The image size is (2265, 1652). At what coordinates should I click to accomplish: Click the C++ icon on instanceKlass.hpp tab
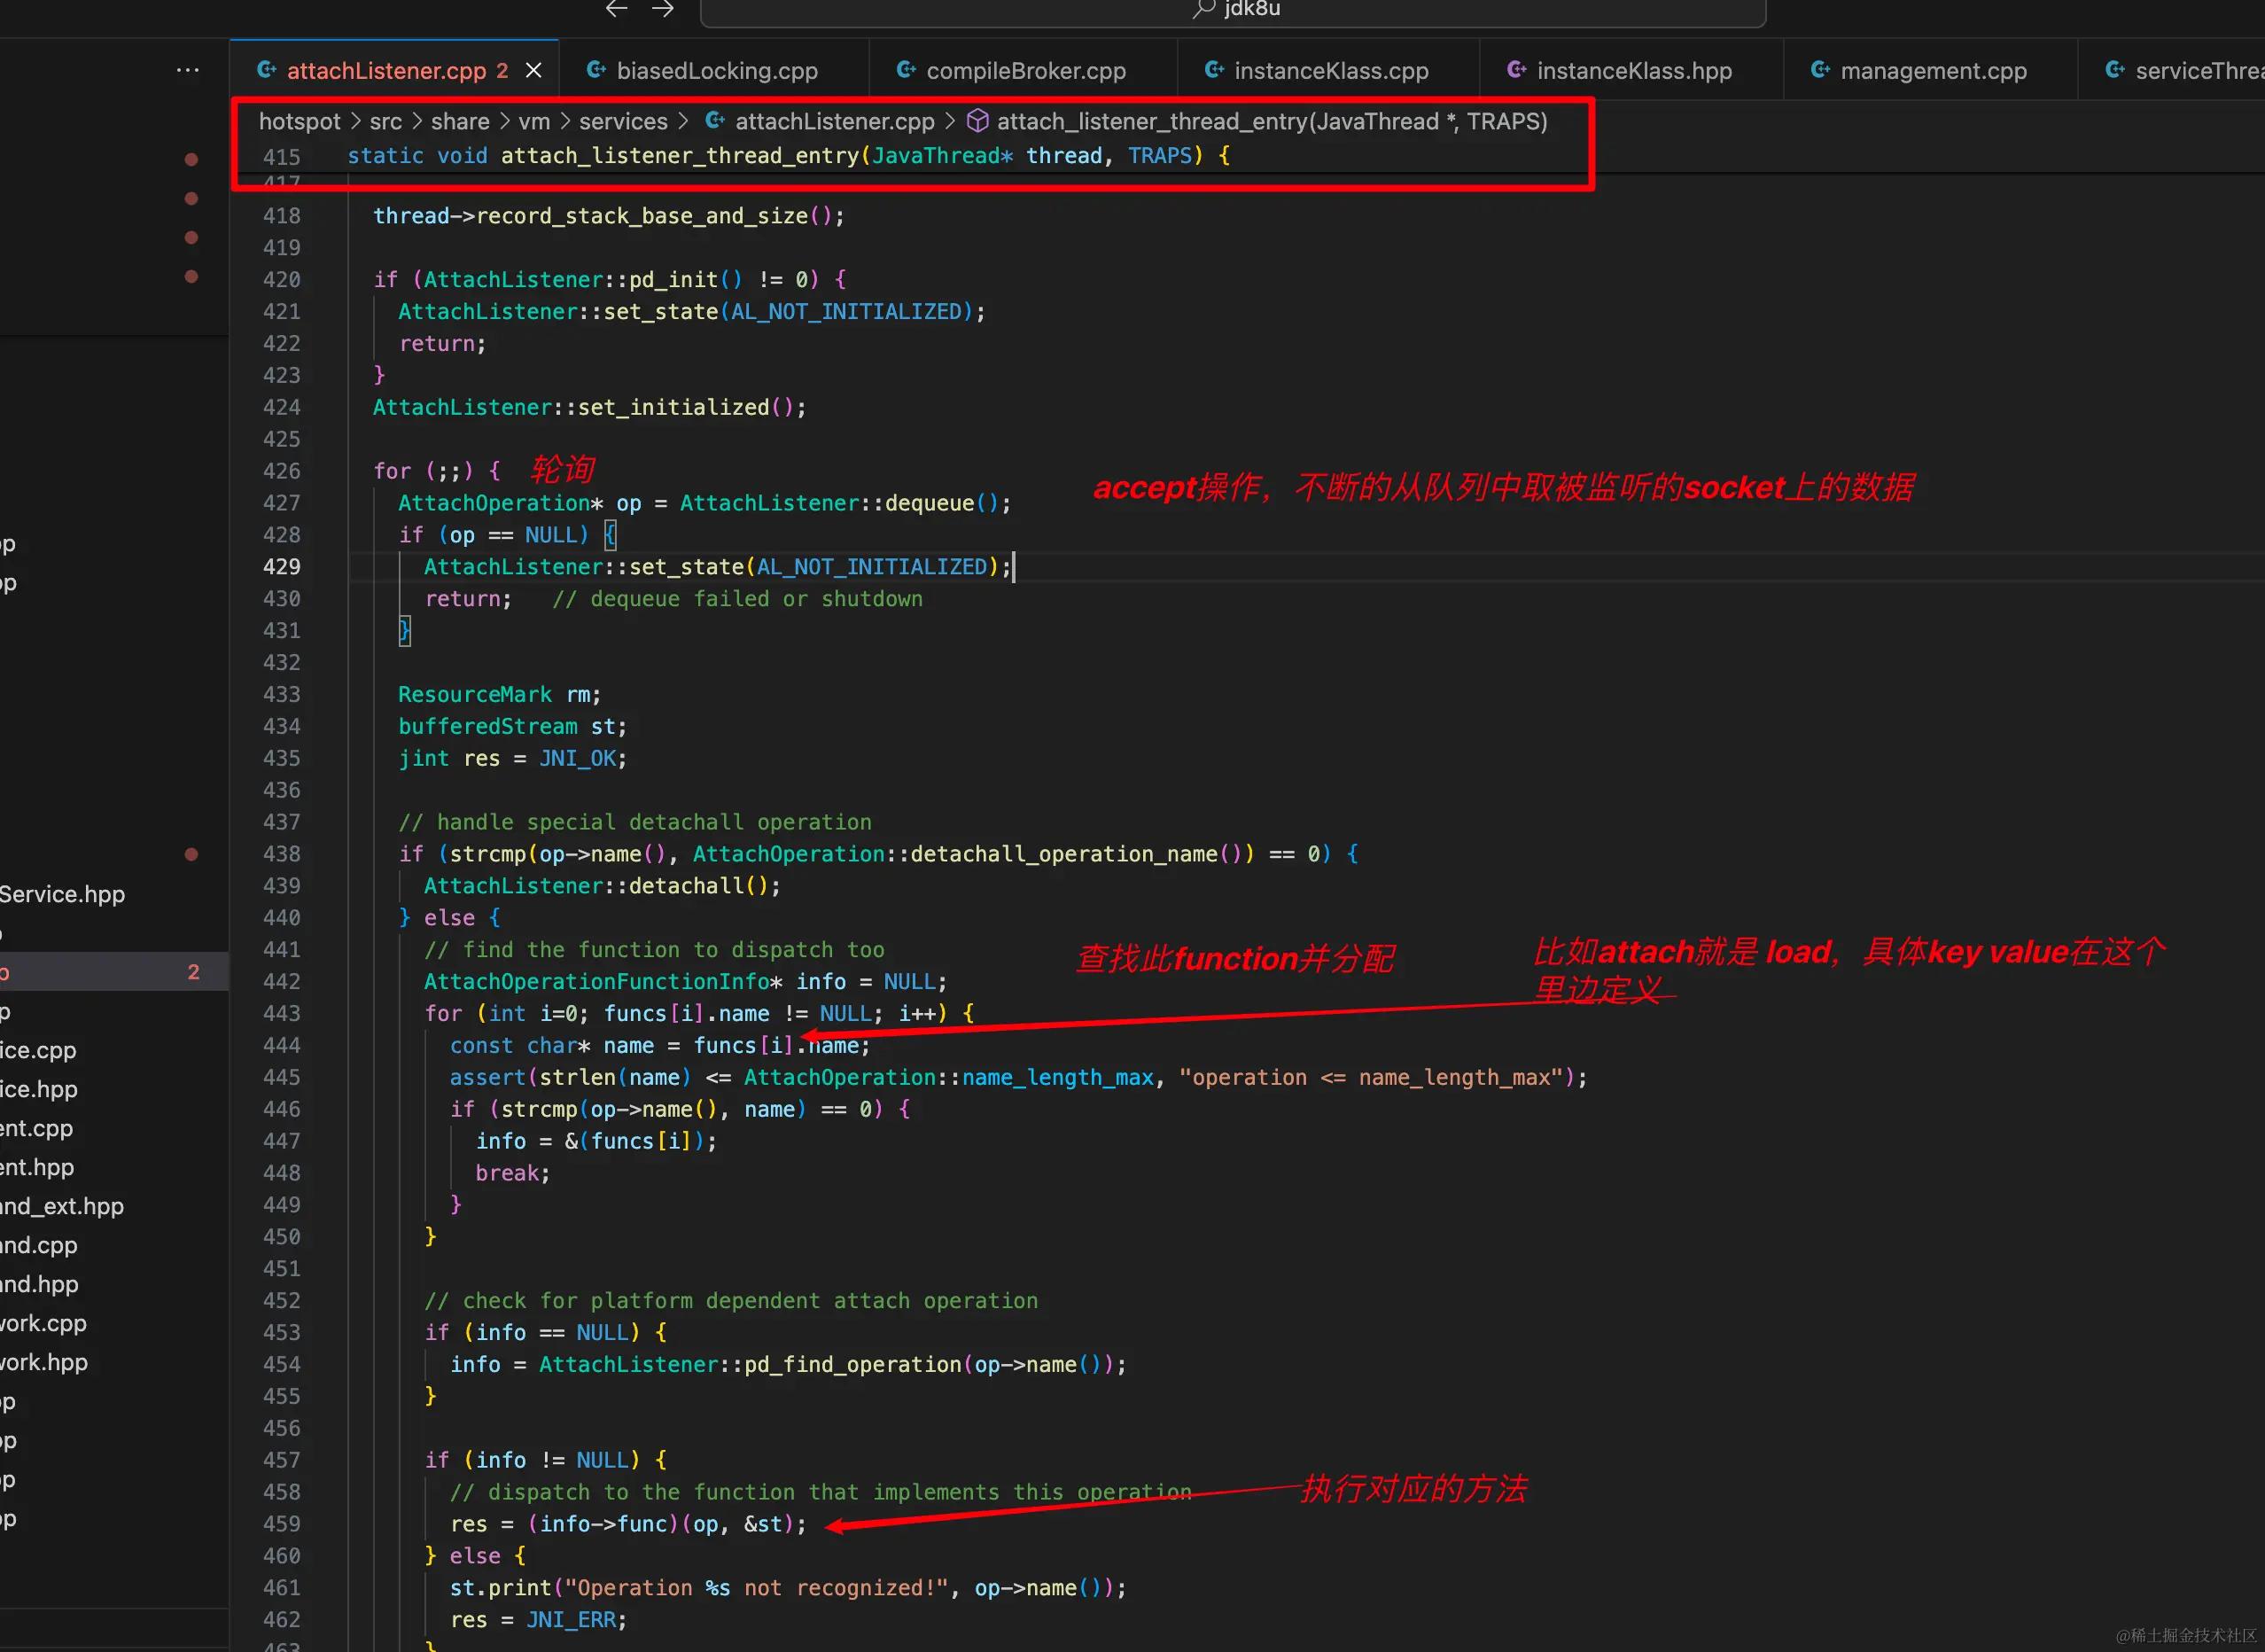pyautogui.click(x=1516, y=70)
